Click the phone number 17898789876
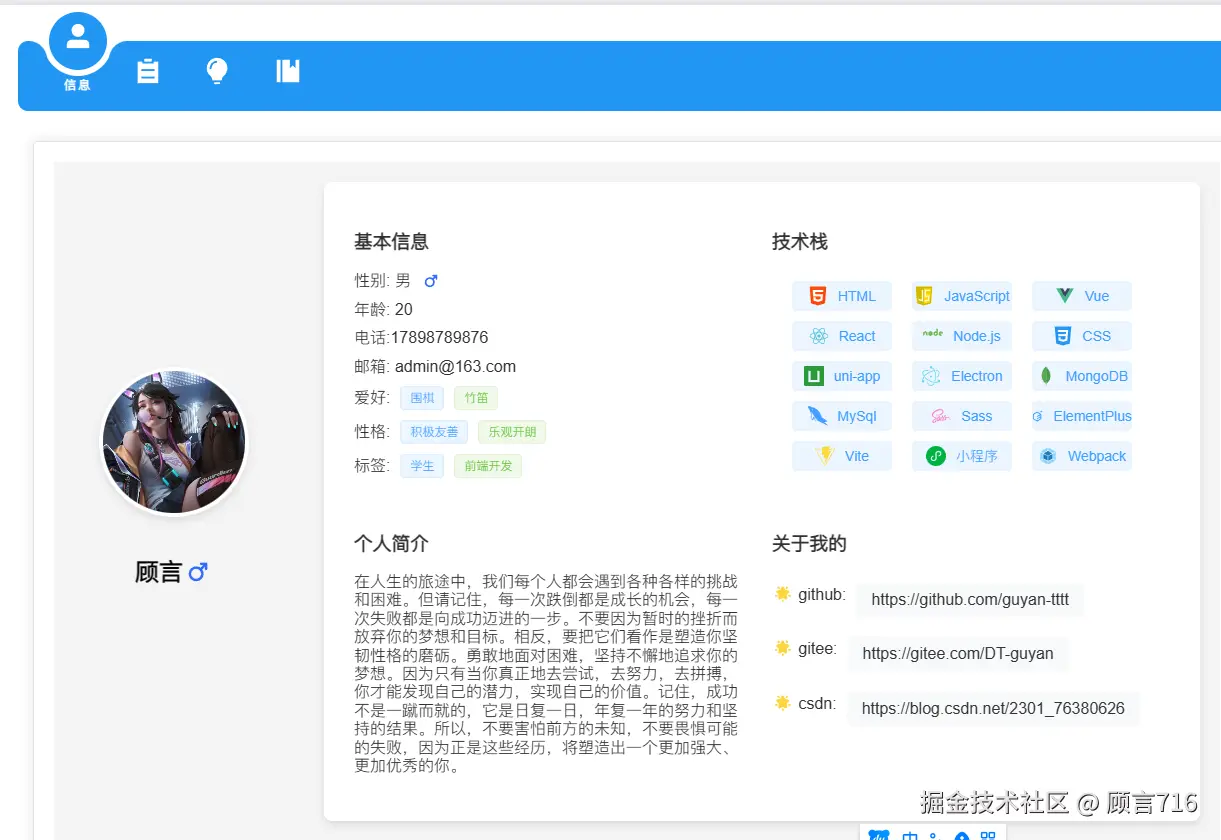 (439, 337)
